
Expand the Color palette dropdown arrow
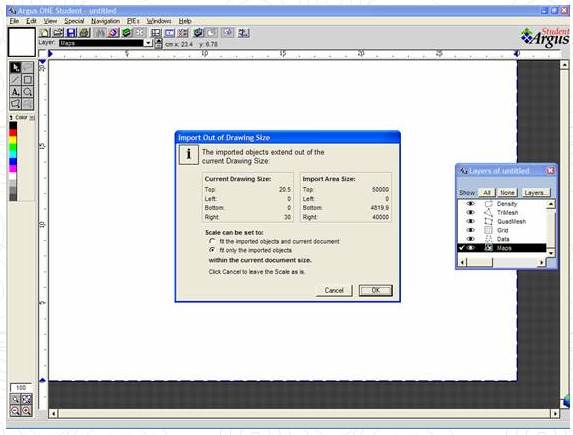(32, 117)
